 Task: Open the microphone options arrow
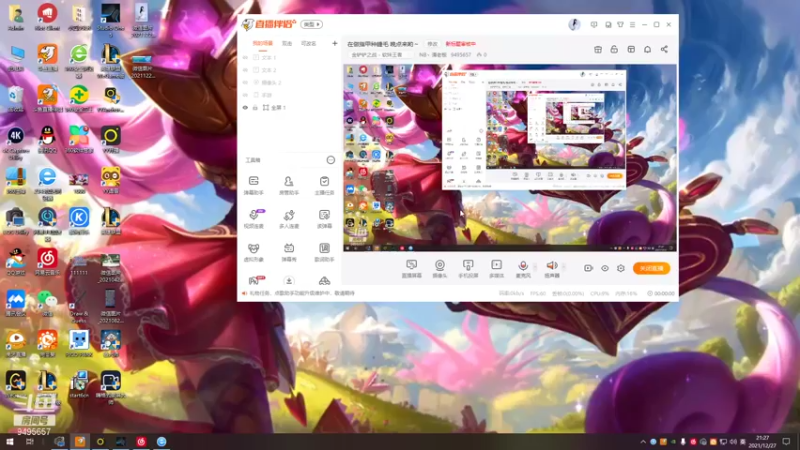[x=535, y=267]
